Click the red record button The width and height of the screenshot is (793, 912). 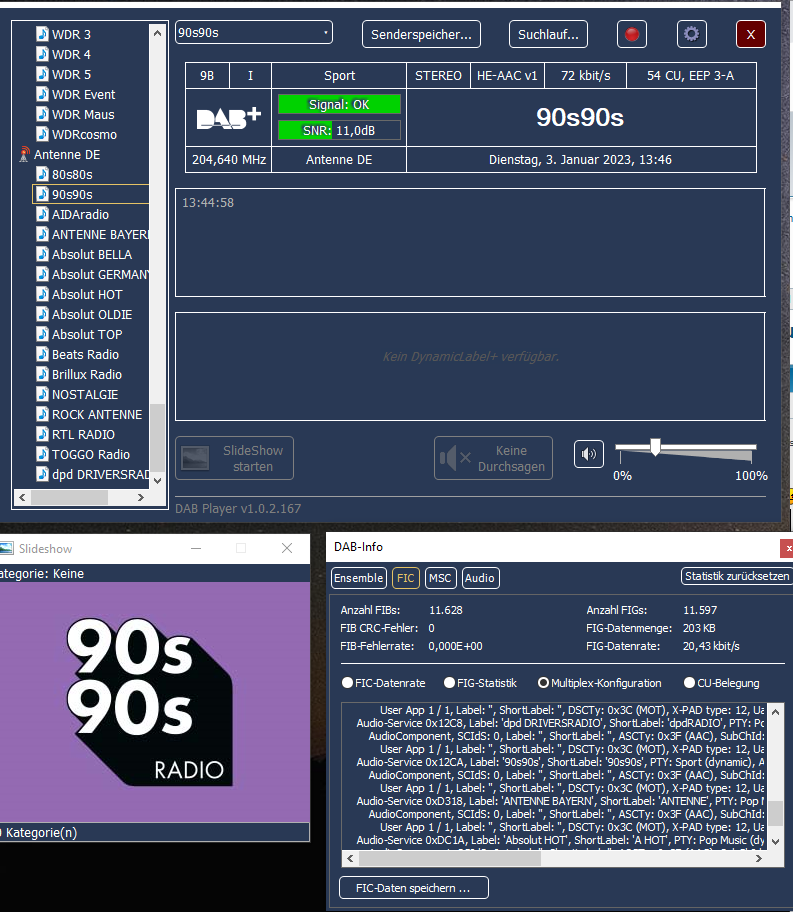(631, 34)
